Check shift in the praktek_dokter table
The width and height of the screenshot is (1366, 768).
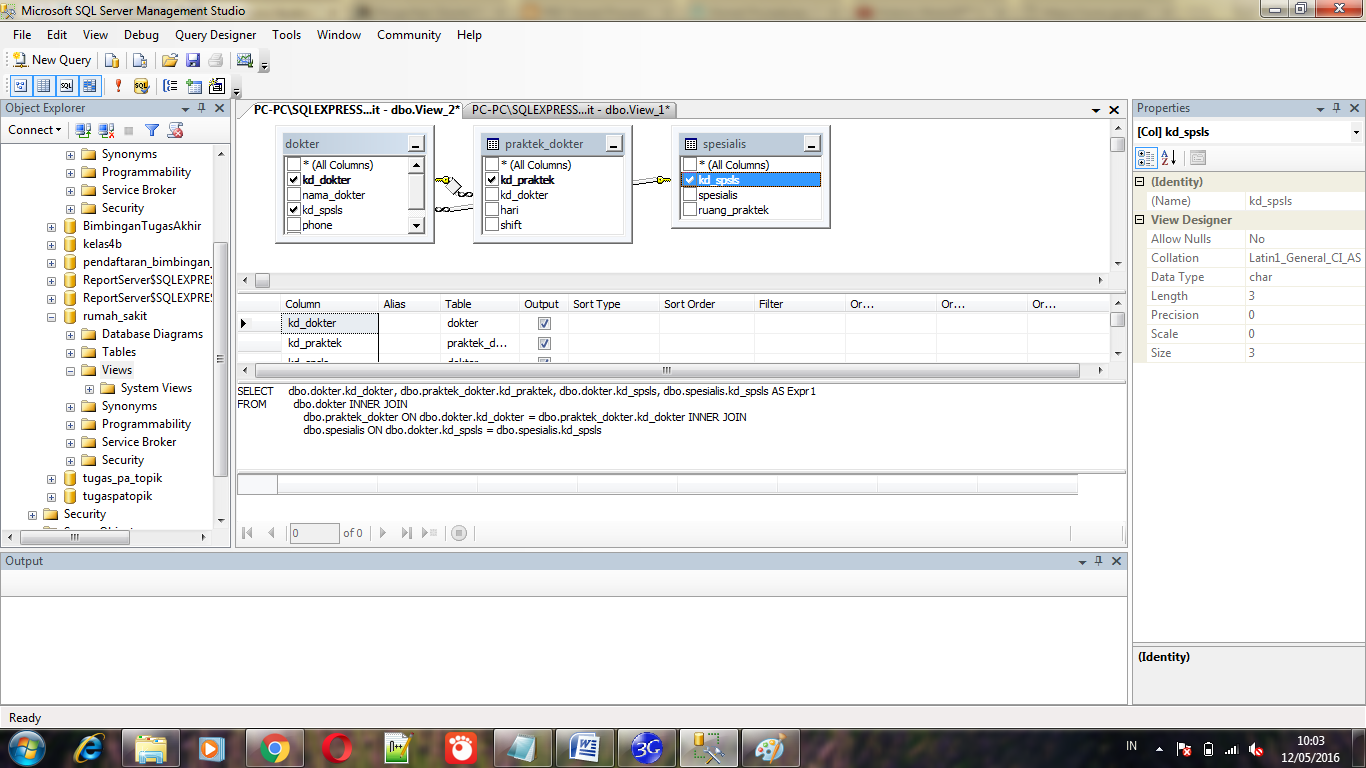coord(492,225)
